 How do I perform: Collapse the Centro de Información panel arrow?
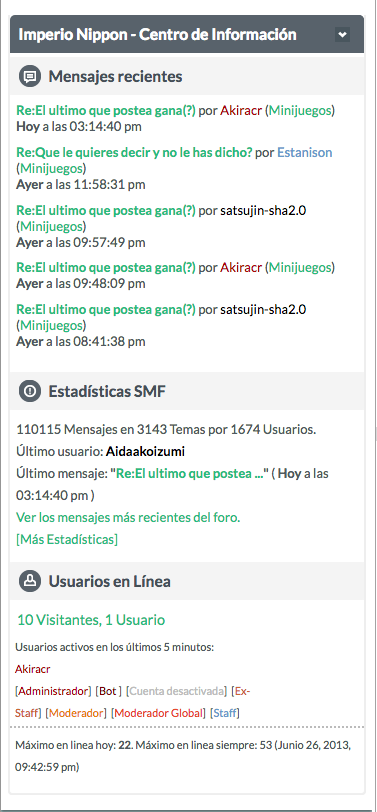[342, 35]
